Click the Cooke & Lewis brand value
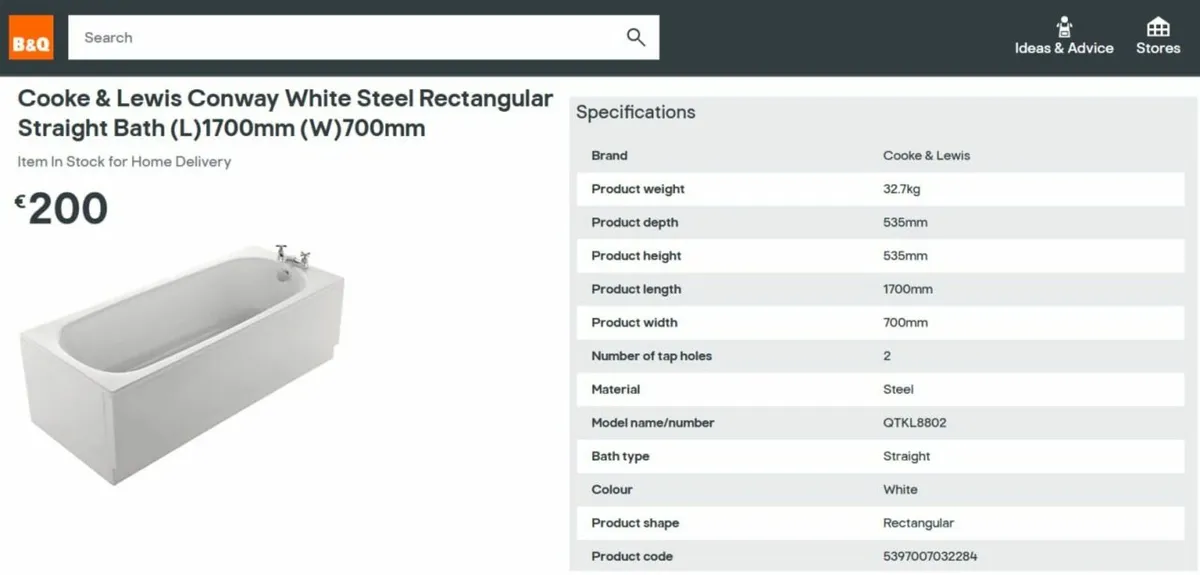This screenshot has height=575, width=1200. 926,155
